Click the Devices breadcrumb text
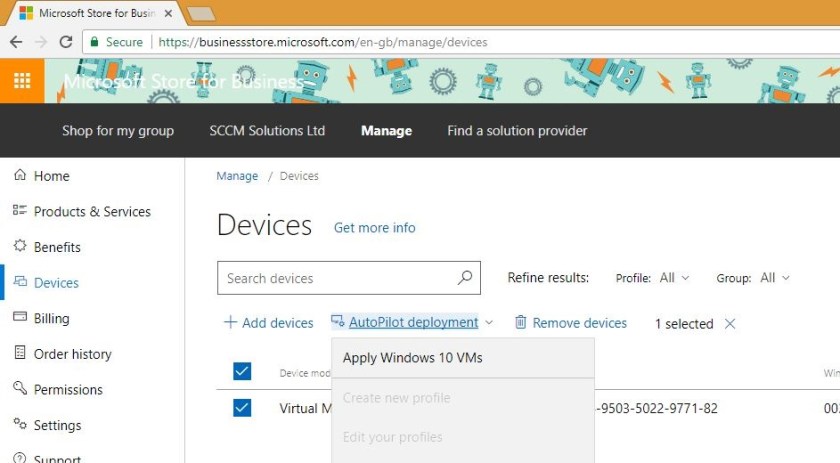The image size is (840, 463). [x=299, y=176]
